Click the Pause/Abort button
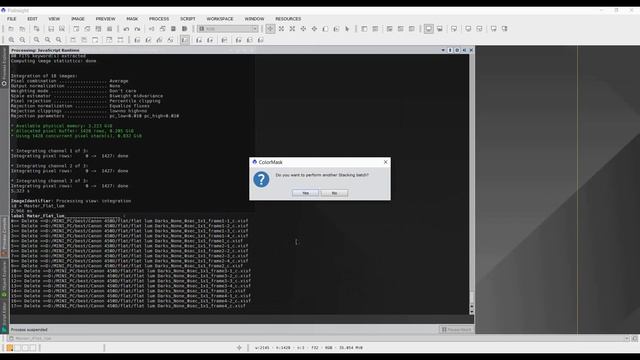The image size is (640, 360). click(x=456, y=329)
